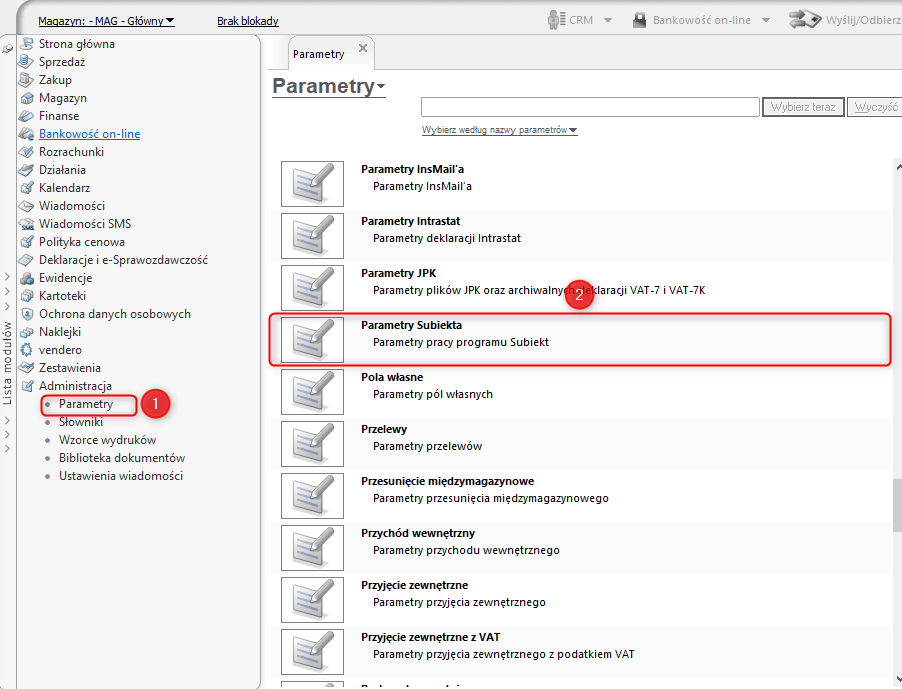This screenshot has height=689, width=902.
Task: Select the Kalendarz sidebar icon
Action: click(x=26, y=188)
